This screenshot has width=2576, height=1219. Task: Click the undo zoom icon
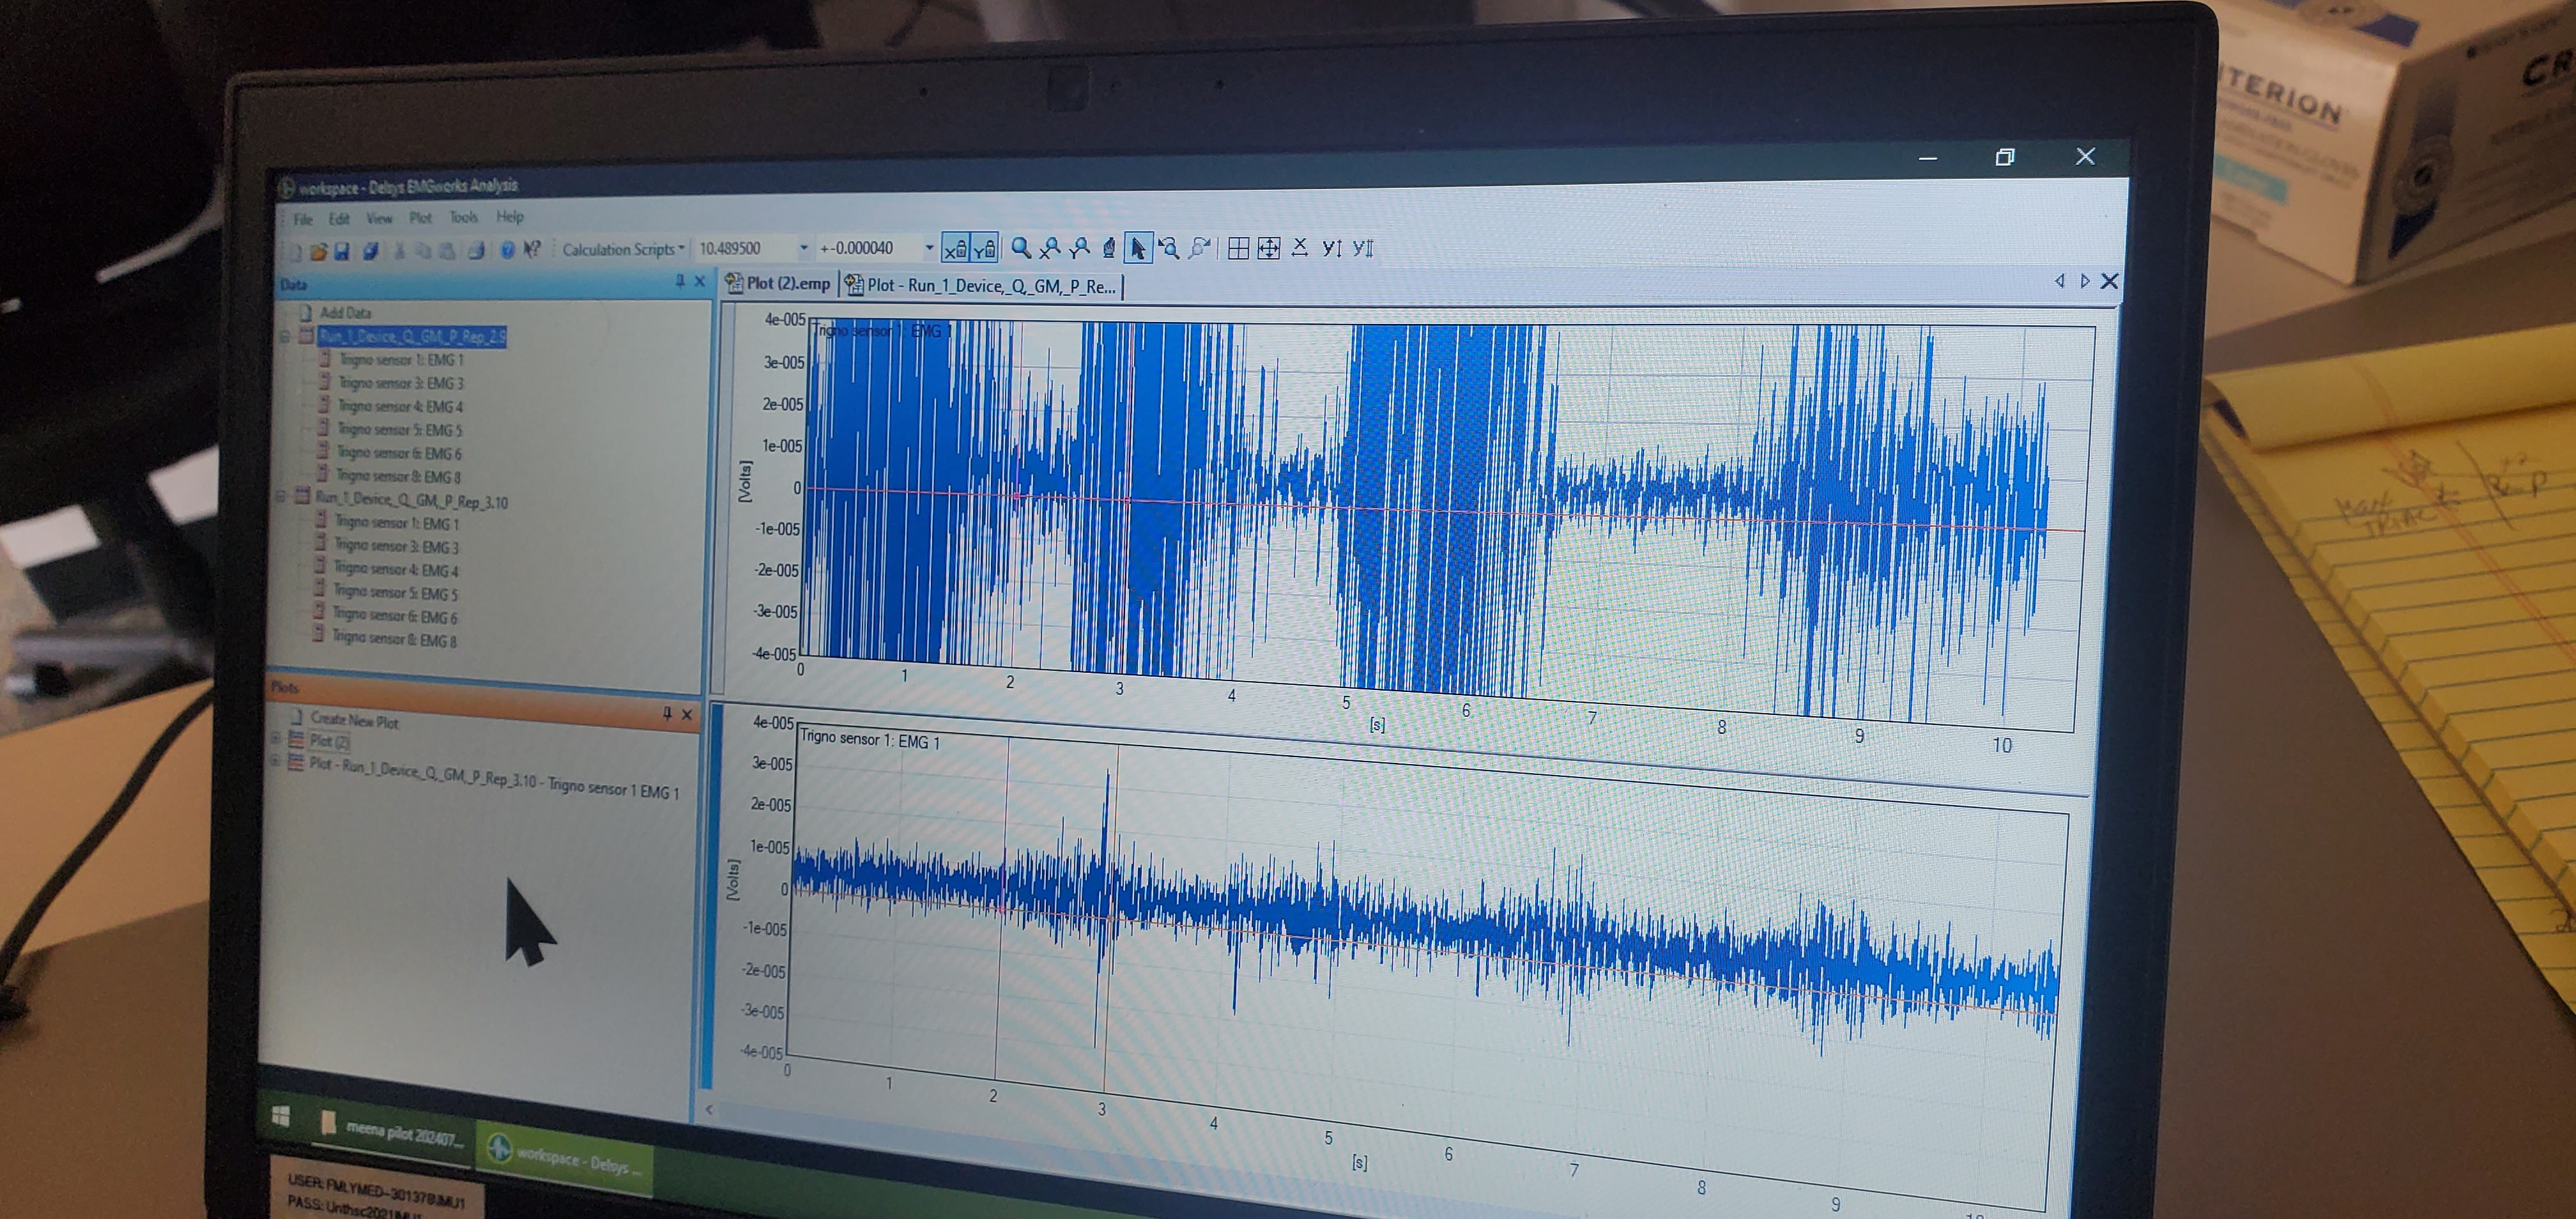tap(1168, 248)
